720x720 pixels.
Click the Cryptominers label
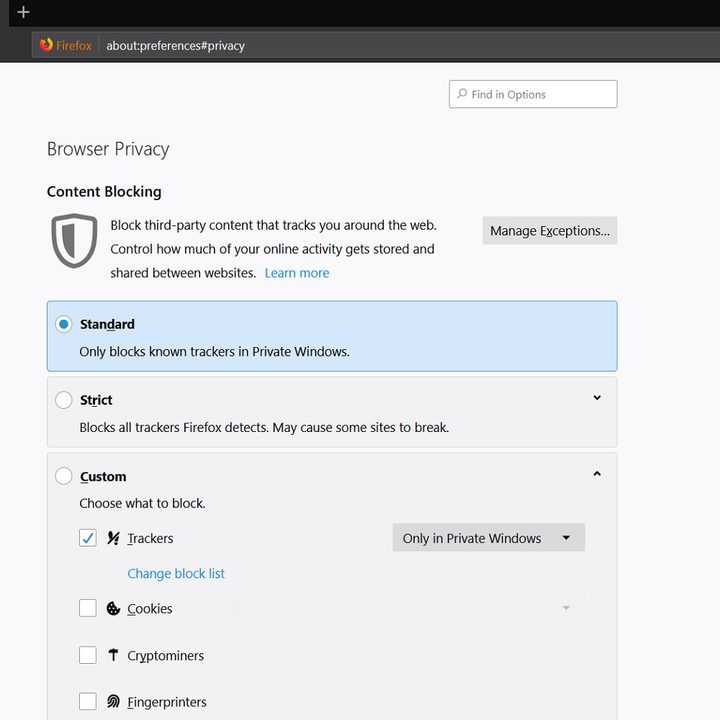click(165, 656)
